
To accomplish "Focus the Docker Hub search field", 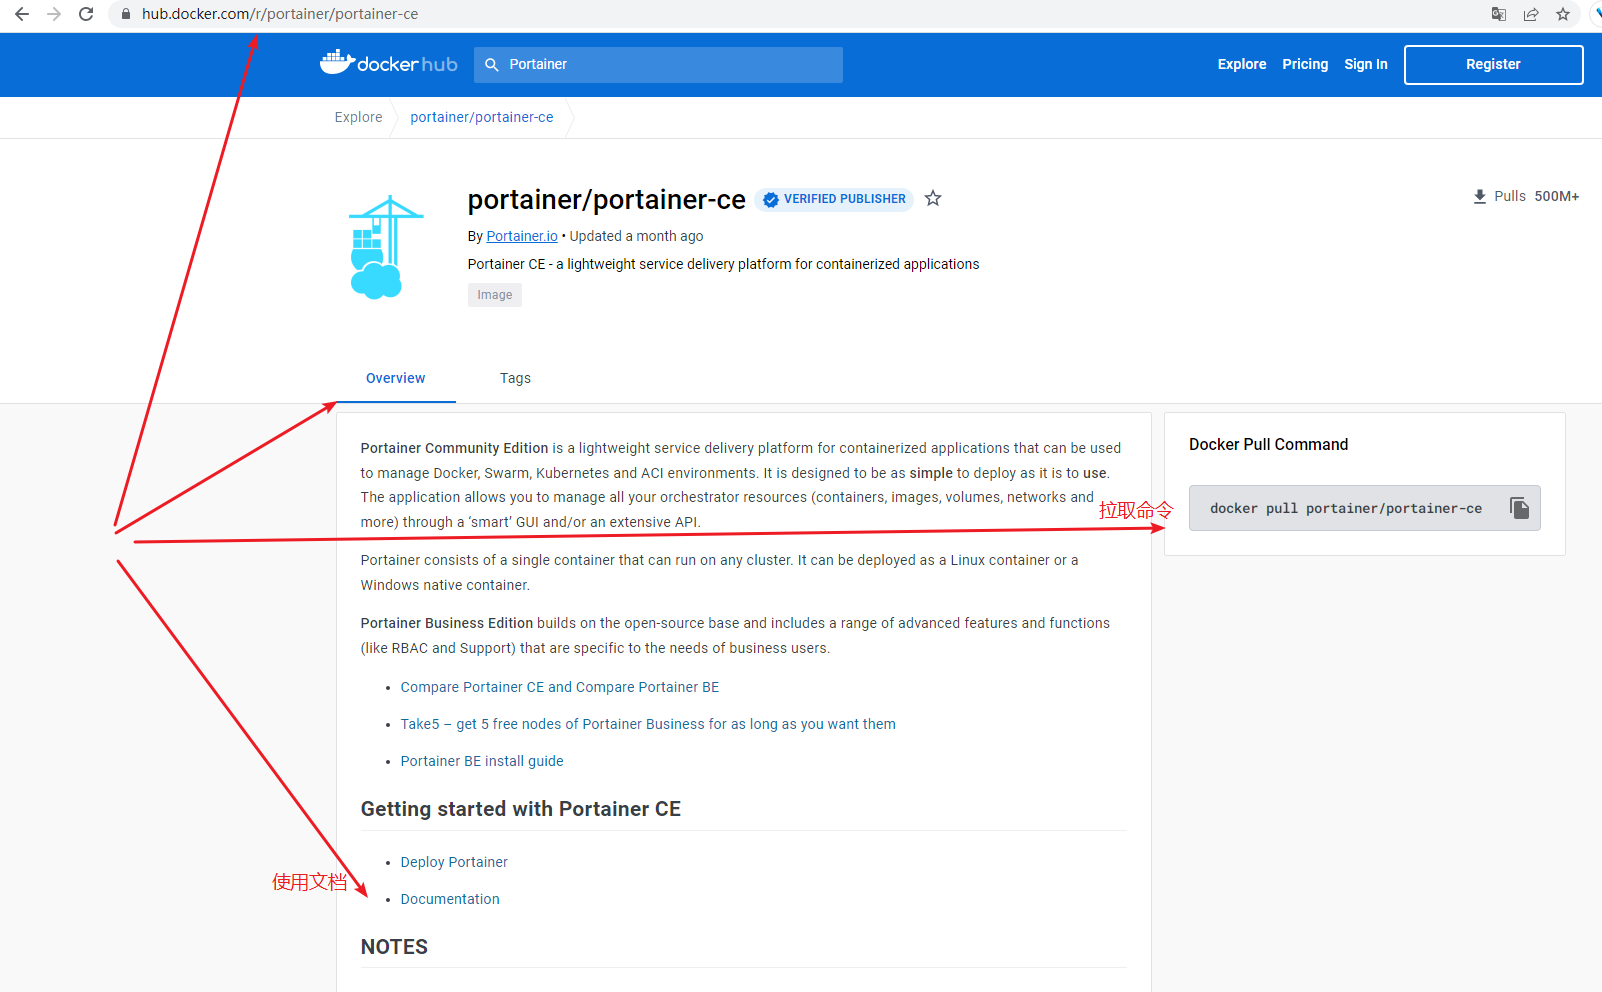I will tap(658, 64).
